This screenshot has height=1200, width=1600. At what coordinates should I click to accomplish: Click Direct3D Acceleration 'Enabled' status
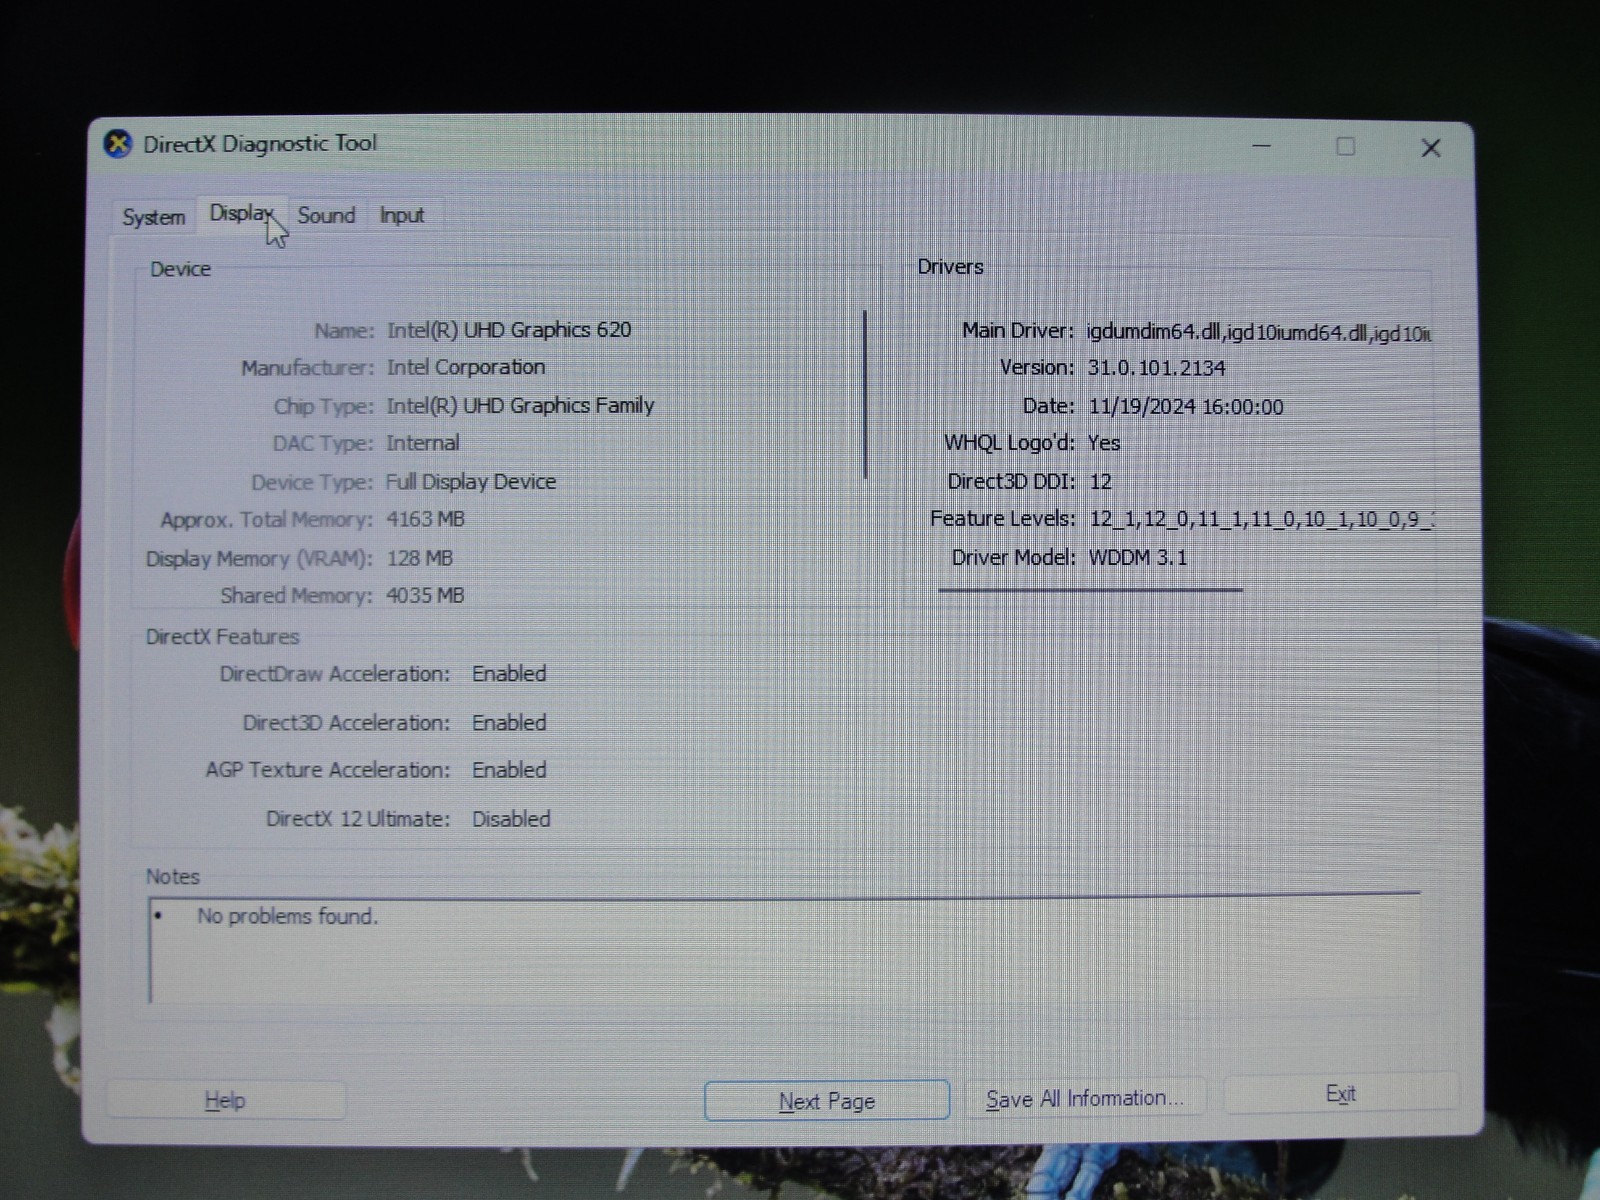tap(509, 723)
